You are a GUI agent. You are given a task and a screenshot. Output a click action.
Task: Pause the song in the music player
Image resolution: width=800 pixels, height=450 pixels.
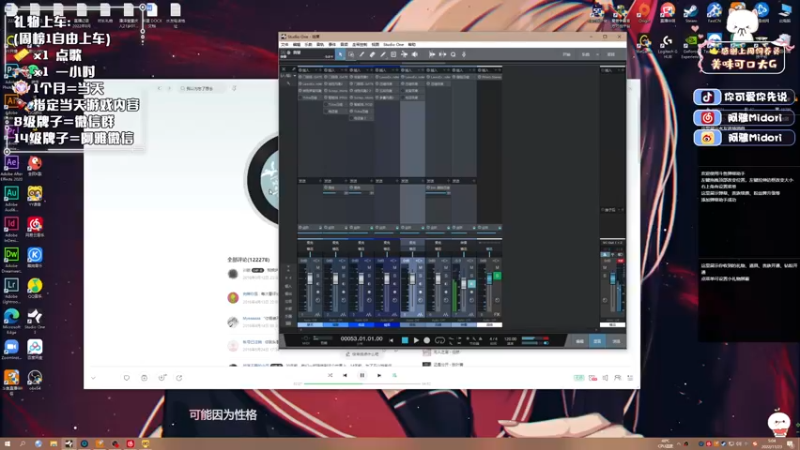362,376
